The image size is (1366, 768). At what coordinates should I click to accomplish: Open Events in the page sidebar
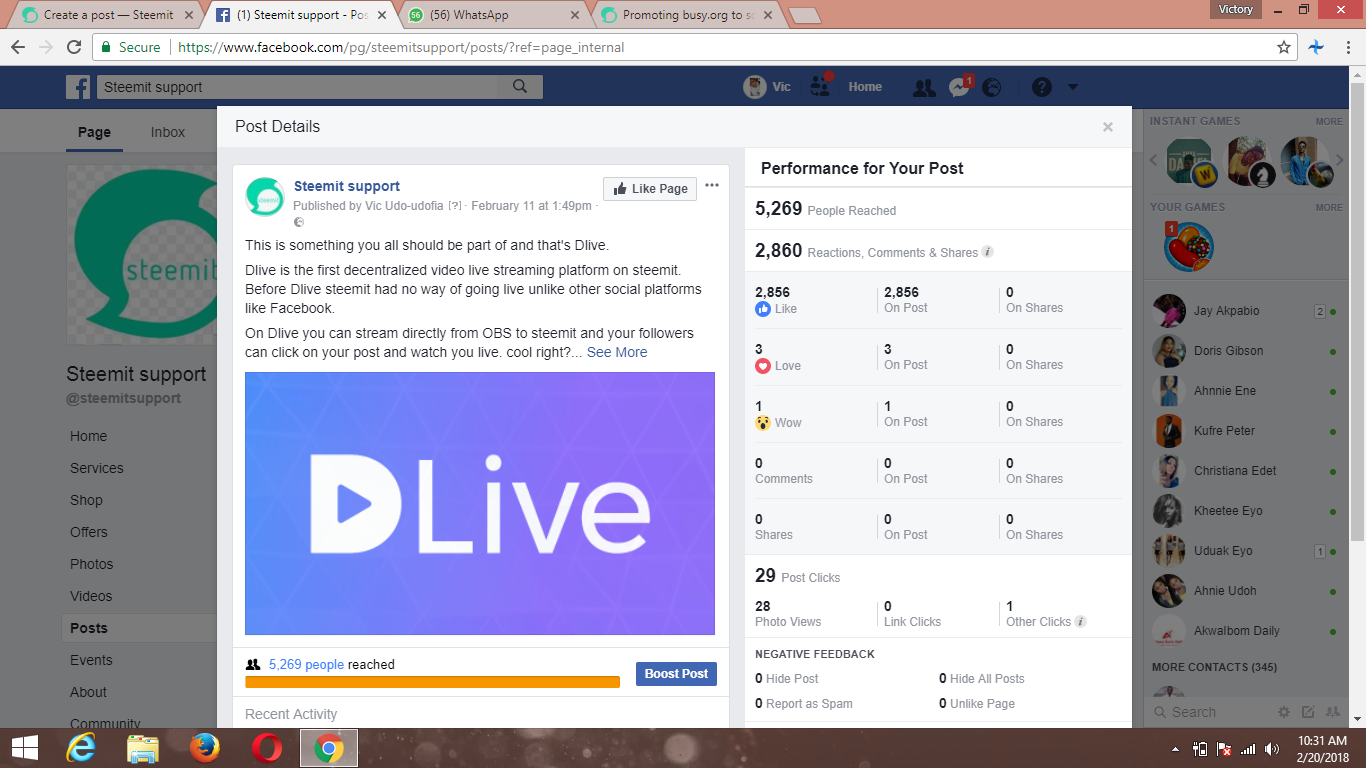91,660
